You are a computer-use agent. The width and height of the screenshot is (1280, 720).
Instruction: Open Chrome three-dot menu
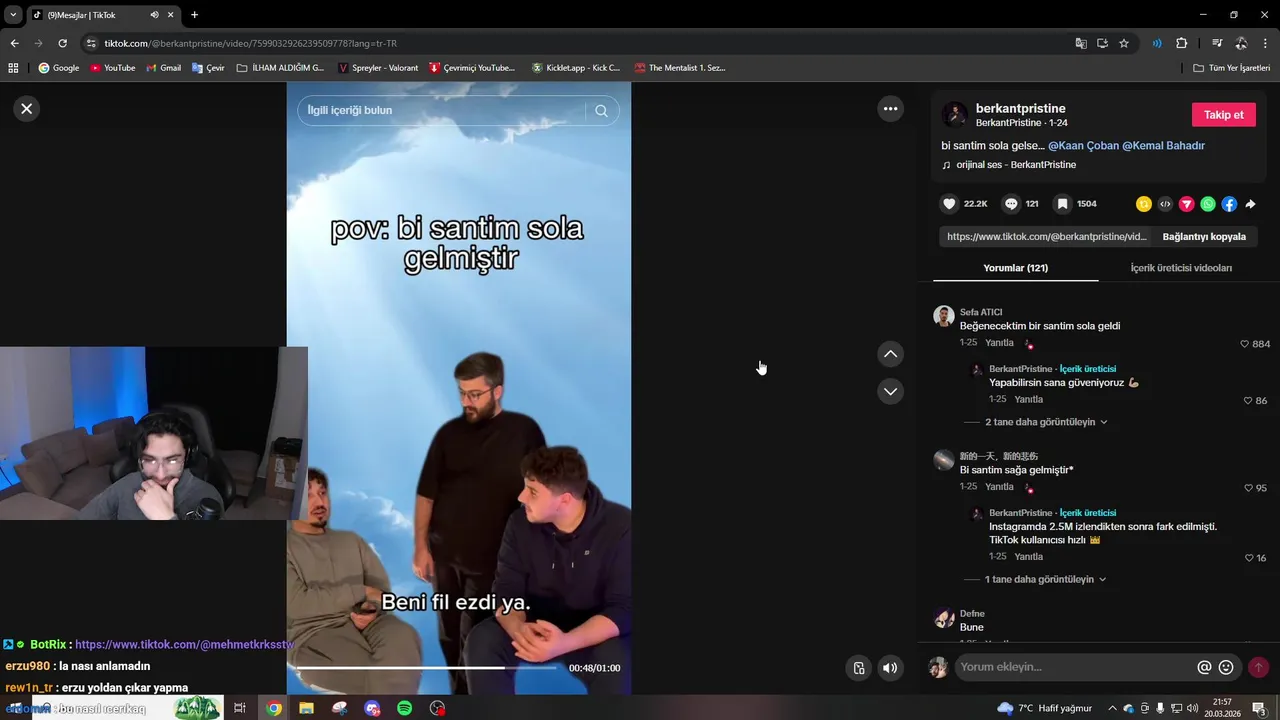[x=1265, y=43]
